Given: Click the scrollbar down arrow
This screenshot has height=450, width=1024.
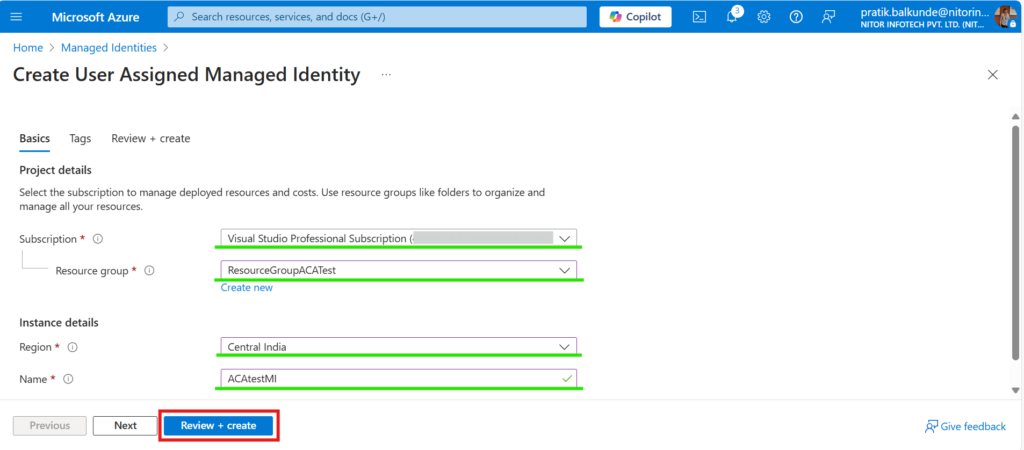Looking at the screenshot, I should pos(1016,391).
